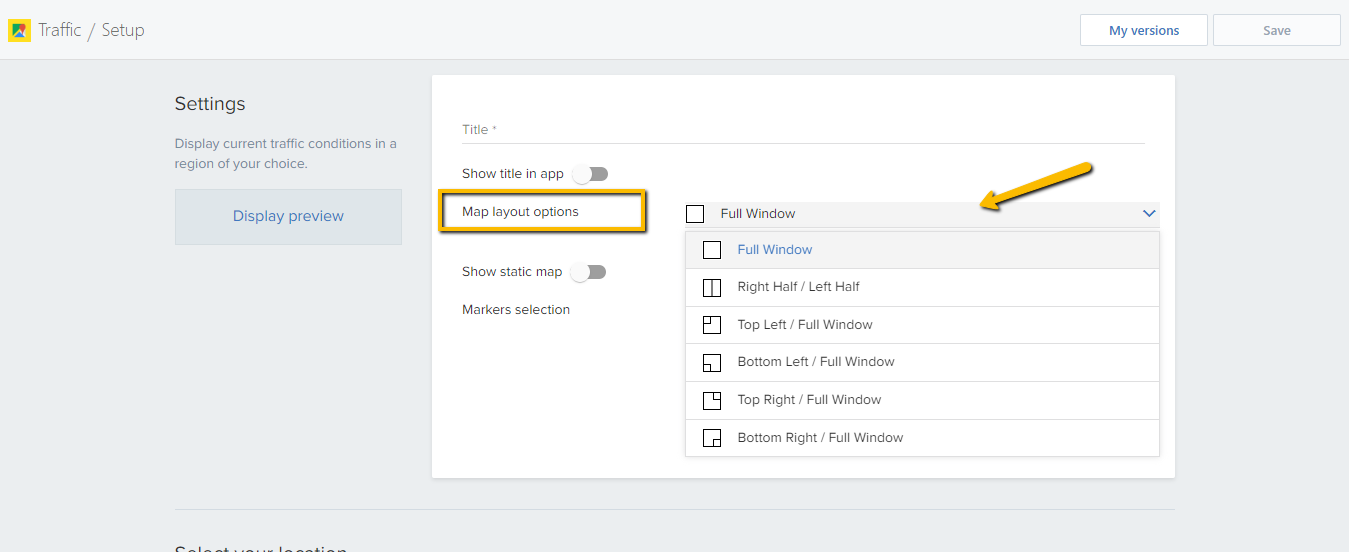This screenshot has width=1349, height=552.
Task: Click the Right Half / Left Half layout icon
Action: point(712,288)
